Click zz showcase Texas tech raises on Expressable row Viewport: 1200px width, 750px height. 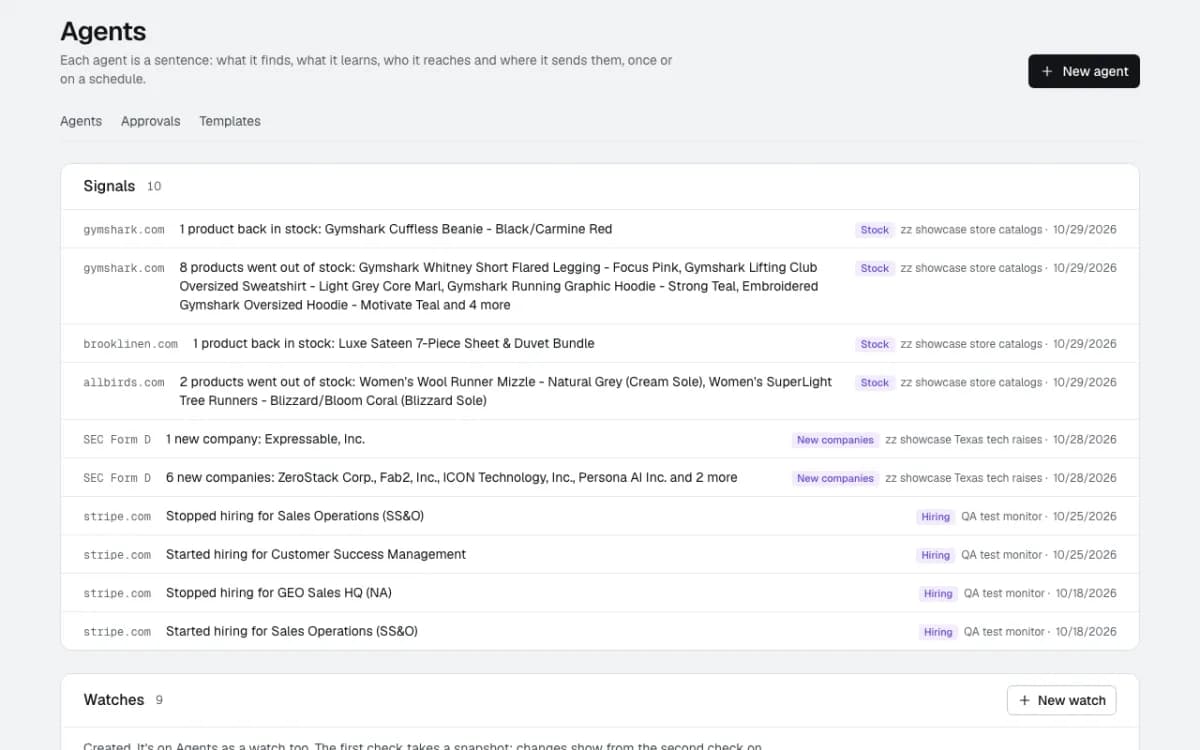click(964, 440)
